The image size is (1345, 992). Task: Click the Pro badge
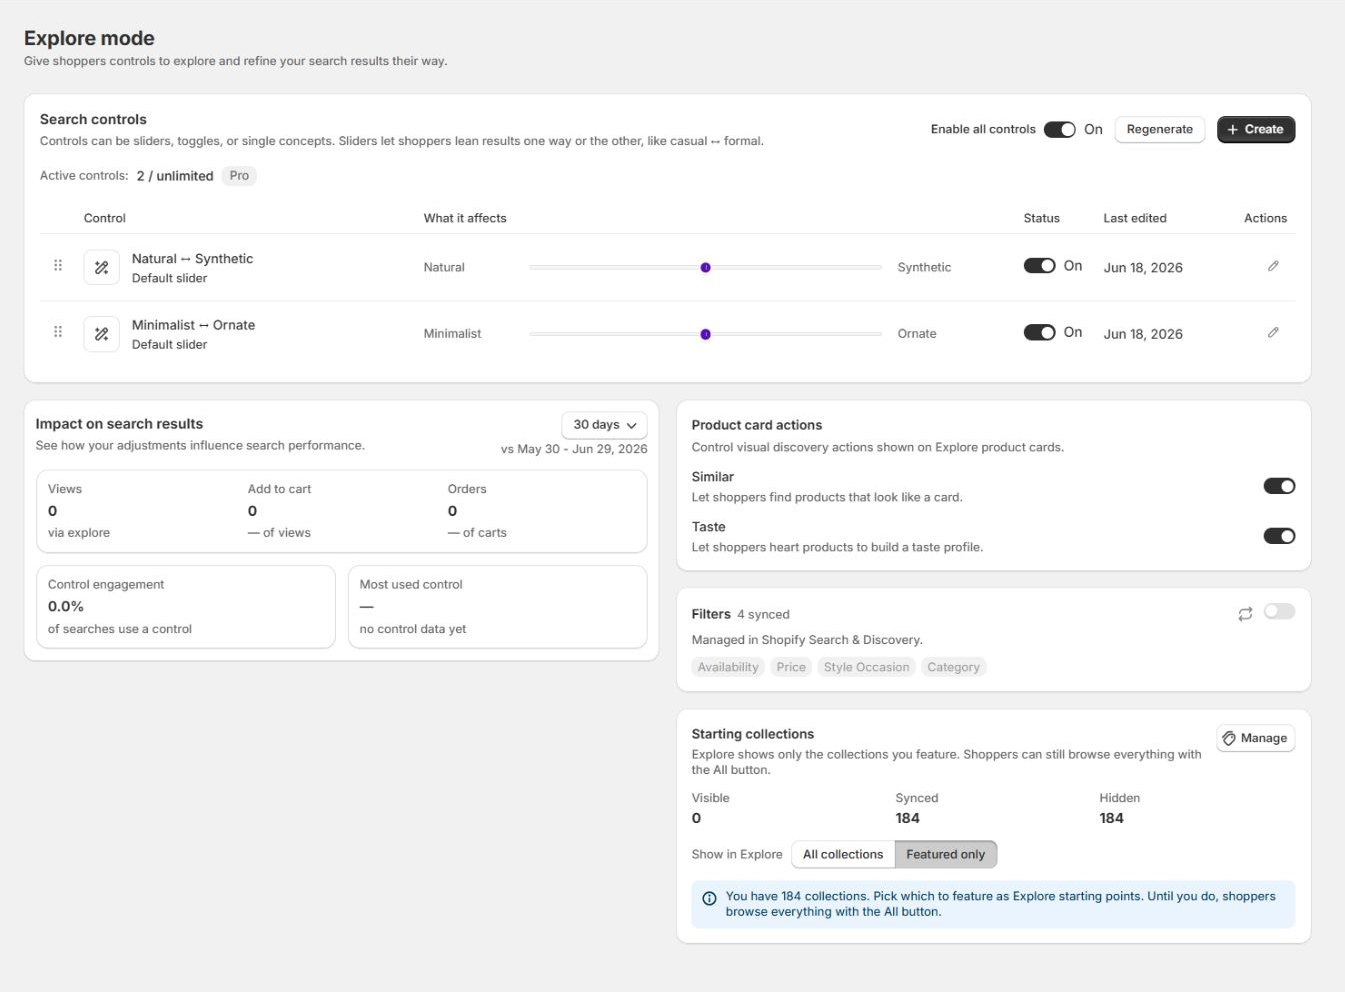coord(239,175)
